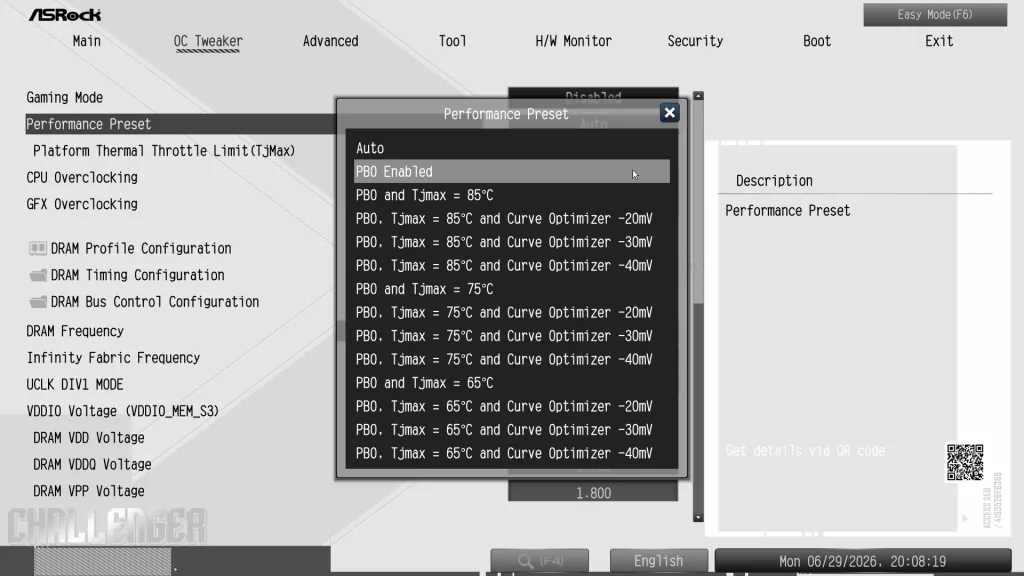Image resolution: width=1024 pixels, height=576 pixels.
Task: Open the Boot tab
Action: [817, 41]
